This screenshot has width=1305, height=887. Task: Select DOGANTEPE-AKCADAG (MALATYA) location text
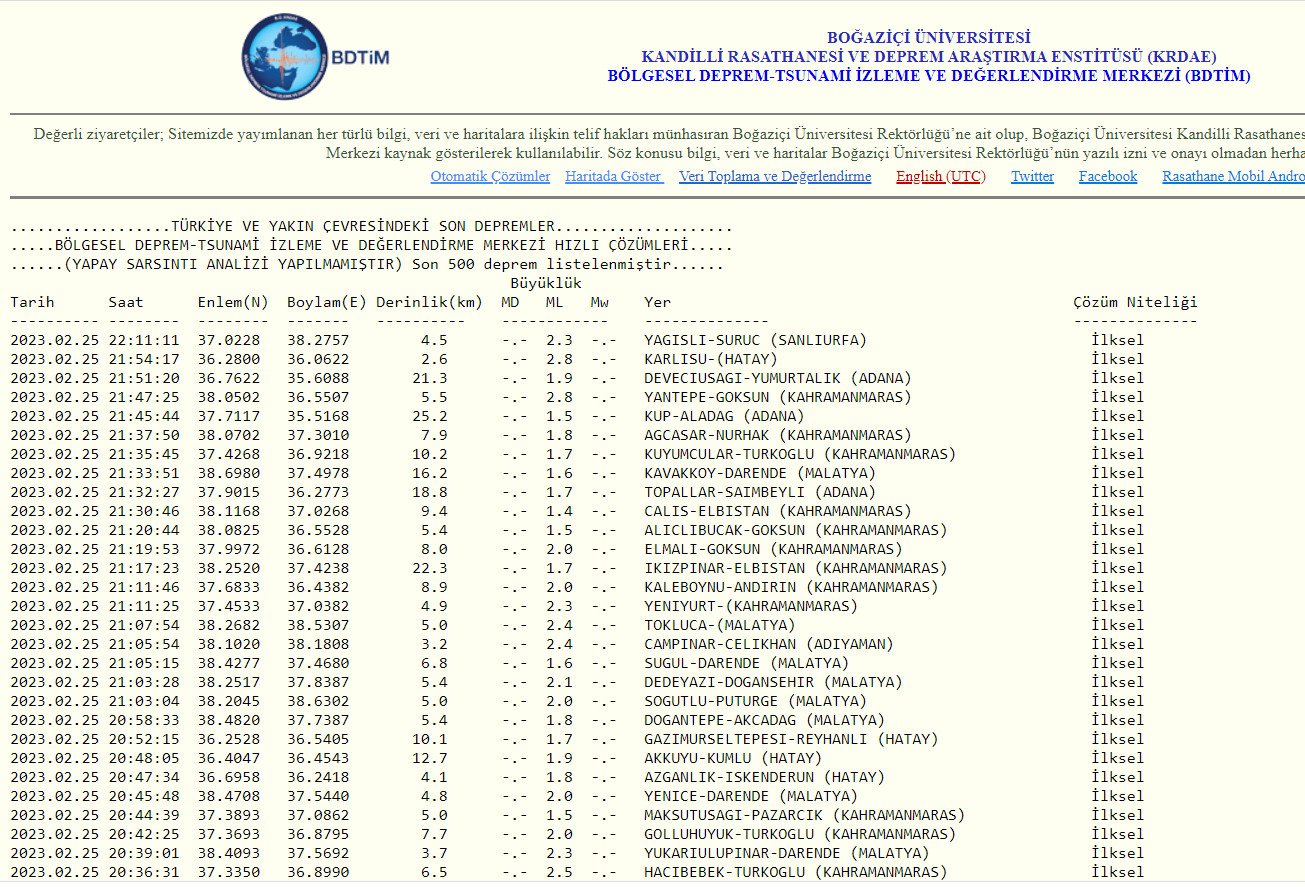(x=764, y=720)
